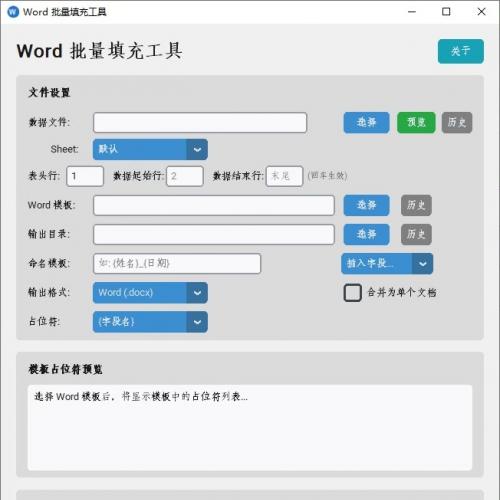Click the Word app icon in title bar
Screen dimensions: 500x500
click(x=13, y=12)
